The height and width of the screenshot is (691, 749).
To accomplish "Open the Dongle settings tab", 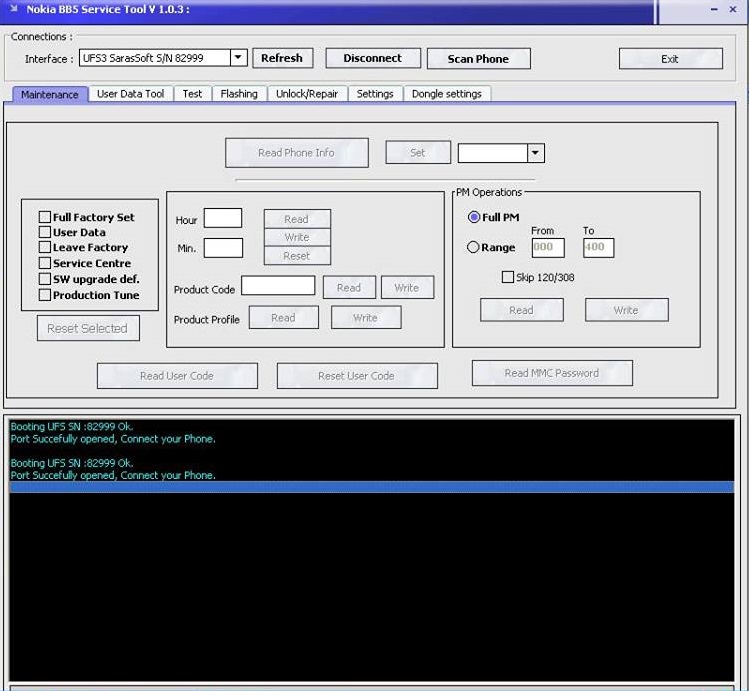I will pyautogui.click(x=447, y=94).
